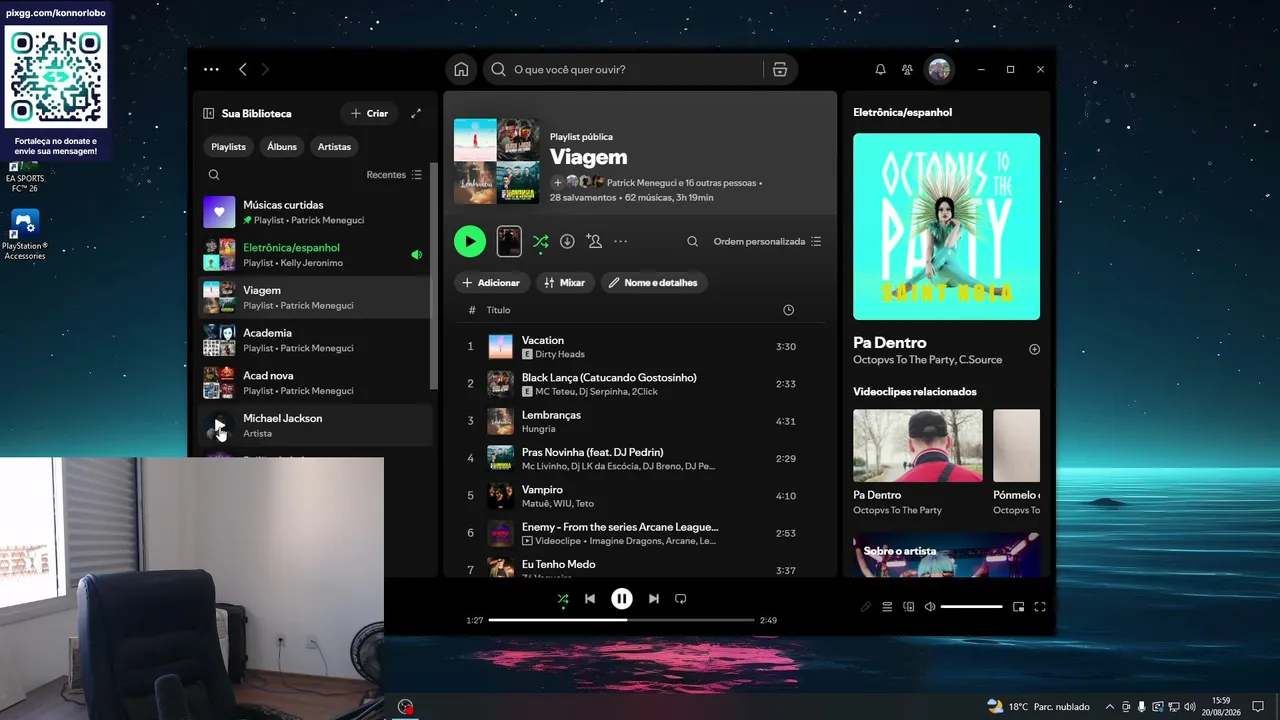Image resolution: width=1280 pixels, height=720 pixels.
Task: Open the Pa Dentro related video thumbnail
Action: pos(918,445)
